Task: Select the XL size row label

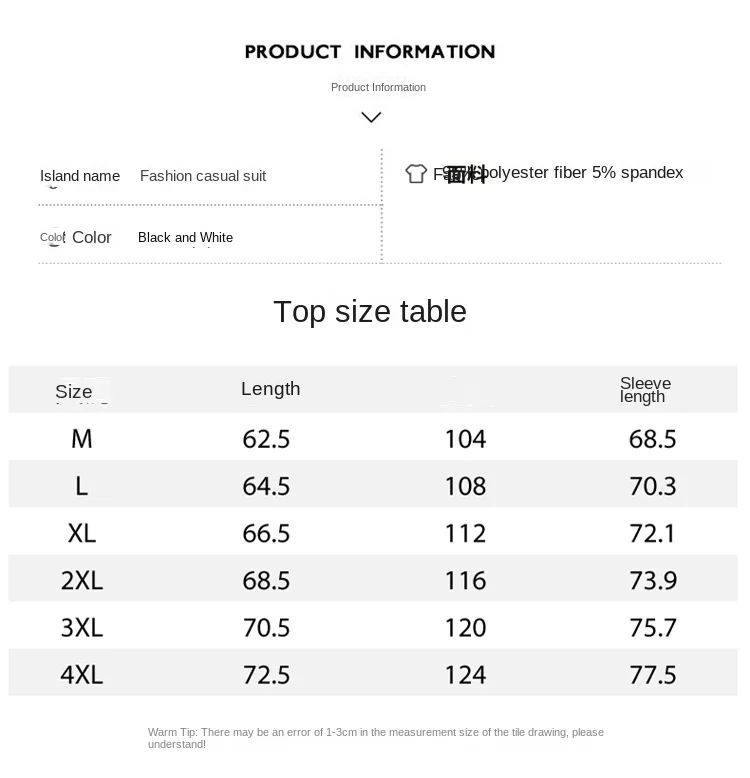Action: pos(82,533)
